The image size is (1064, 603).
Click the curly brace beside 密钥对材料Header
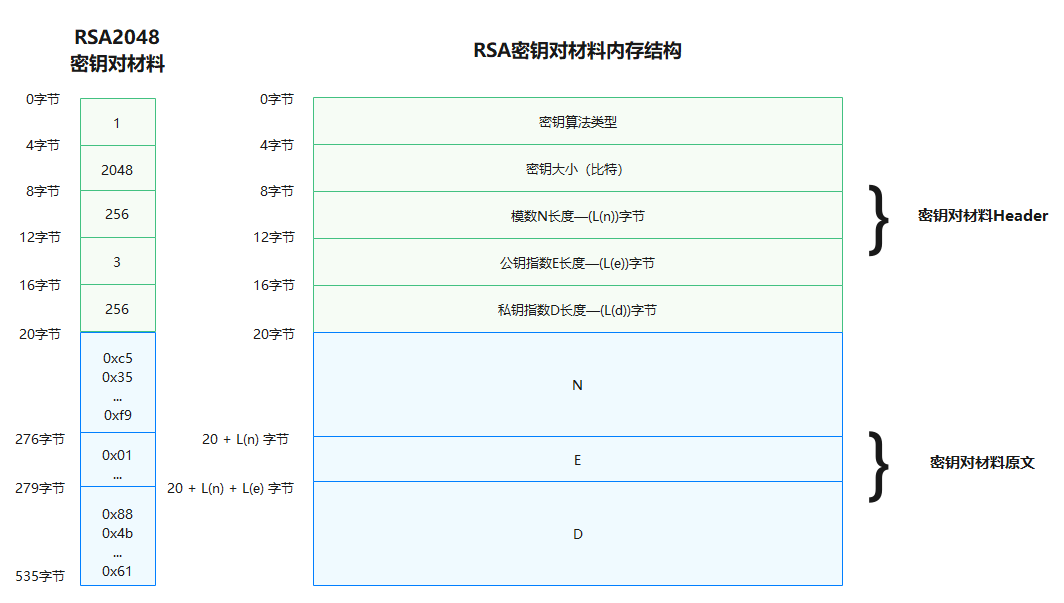pyautogui.click(x=879, y=219)
